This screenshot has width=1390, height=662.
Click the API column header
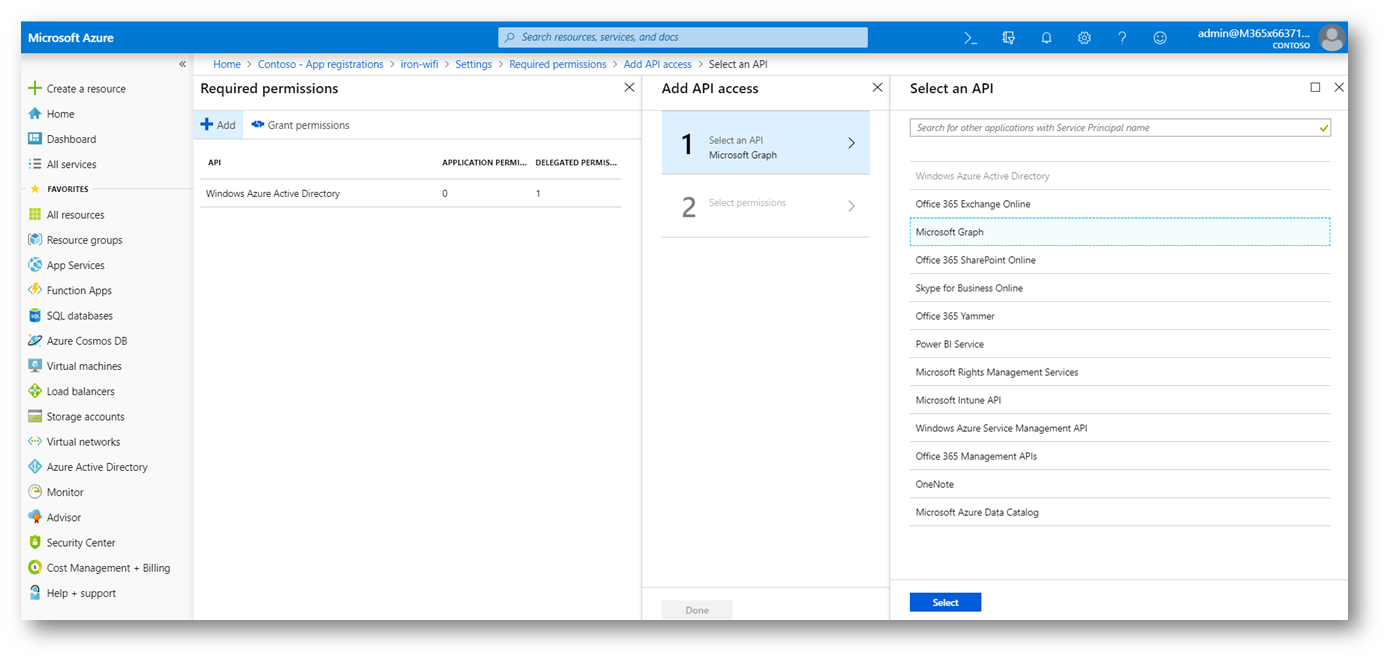(x=215, y=162)
